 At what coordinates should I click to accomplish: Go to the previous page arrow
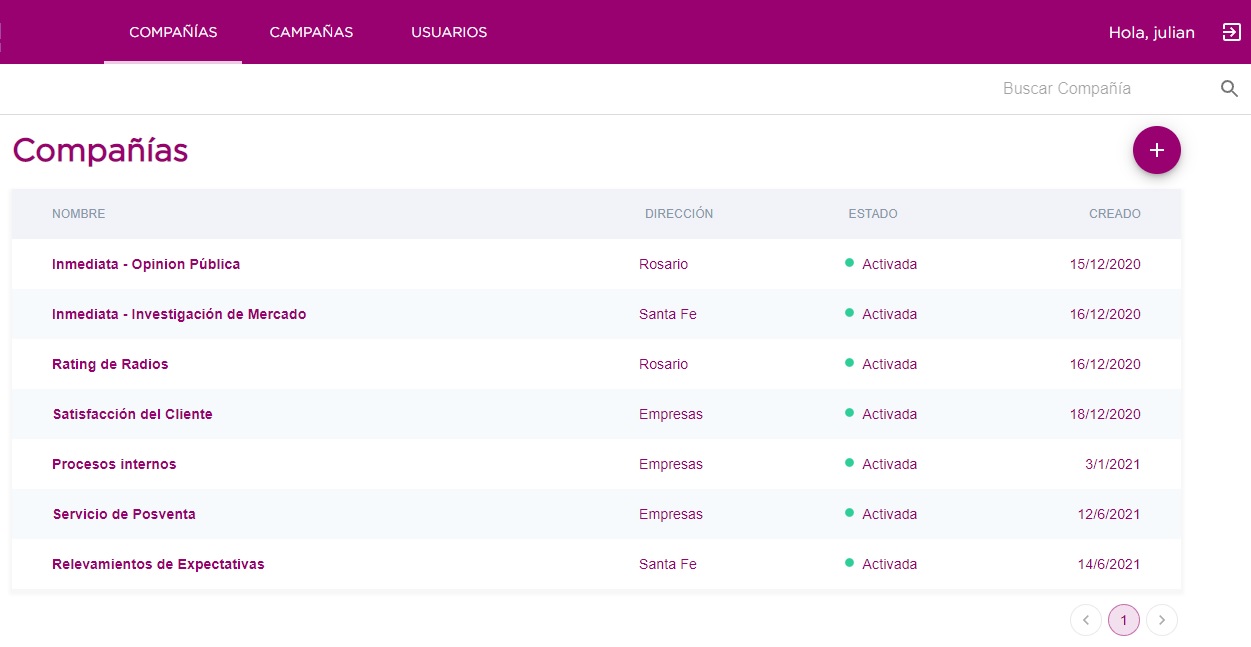[x=1085, y=620]
